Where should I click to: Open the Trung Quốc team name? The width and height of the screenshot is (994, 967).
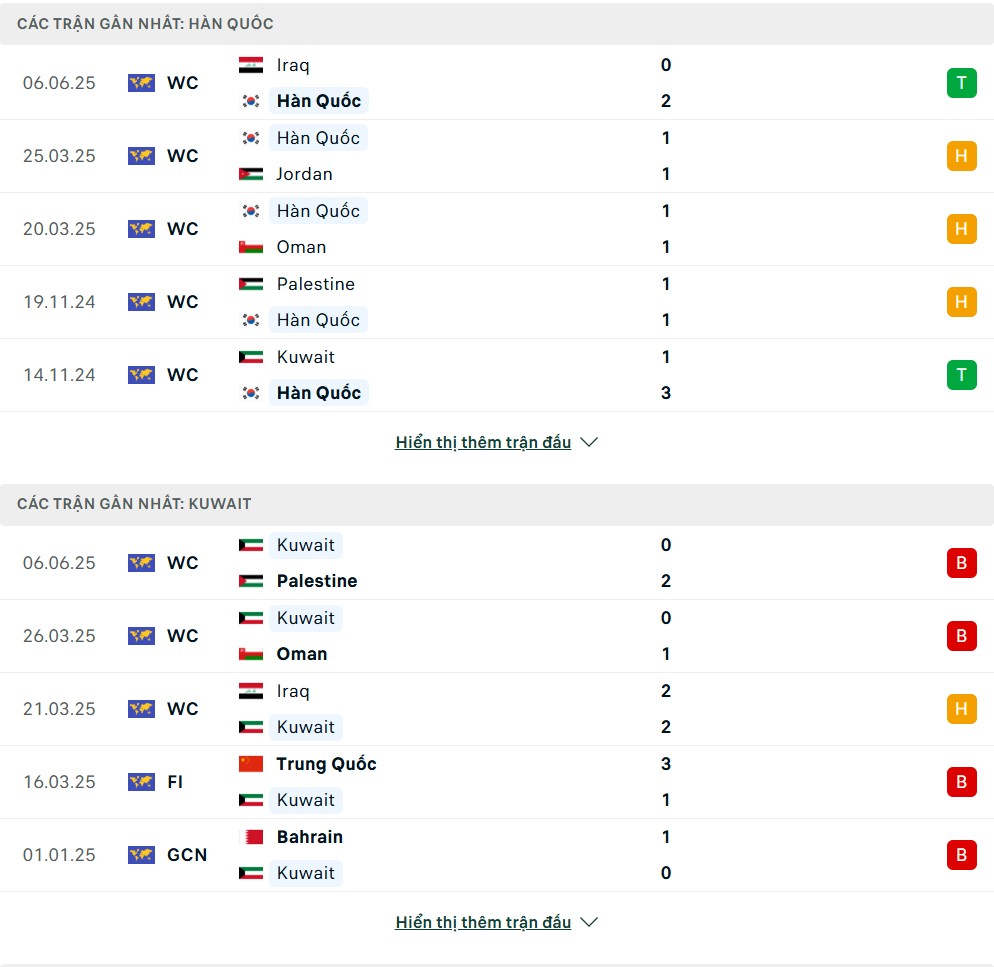(x=326, y=764)
